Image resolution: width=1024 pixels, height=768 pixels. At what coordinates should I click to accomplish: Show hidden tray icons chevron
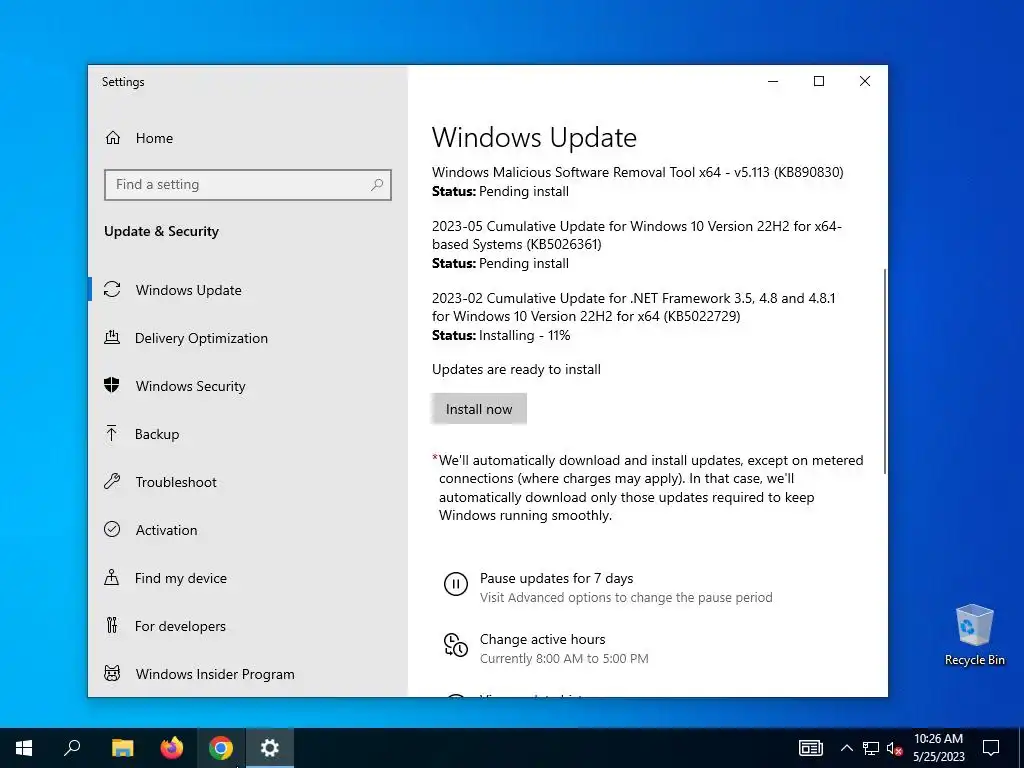(846, 748)
